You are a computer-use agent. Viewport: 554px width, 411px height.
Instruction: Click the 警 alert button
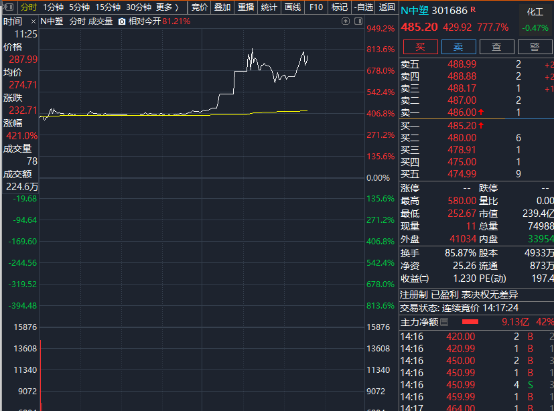(535, 47)
